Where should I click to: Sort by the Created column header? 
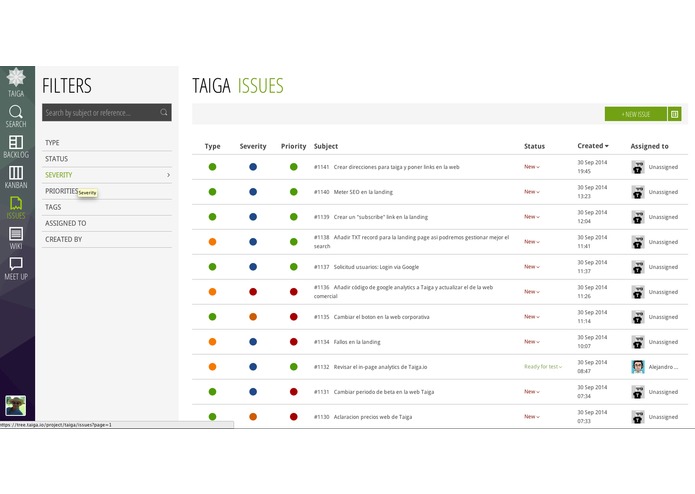pyautogui.click(x=593, y=146)
